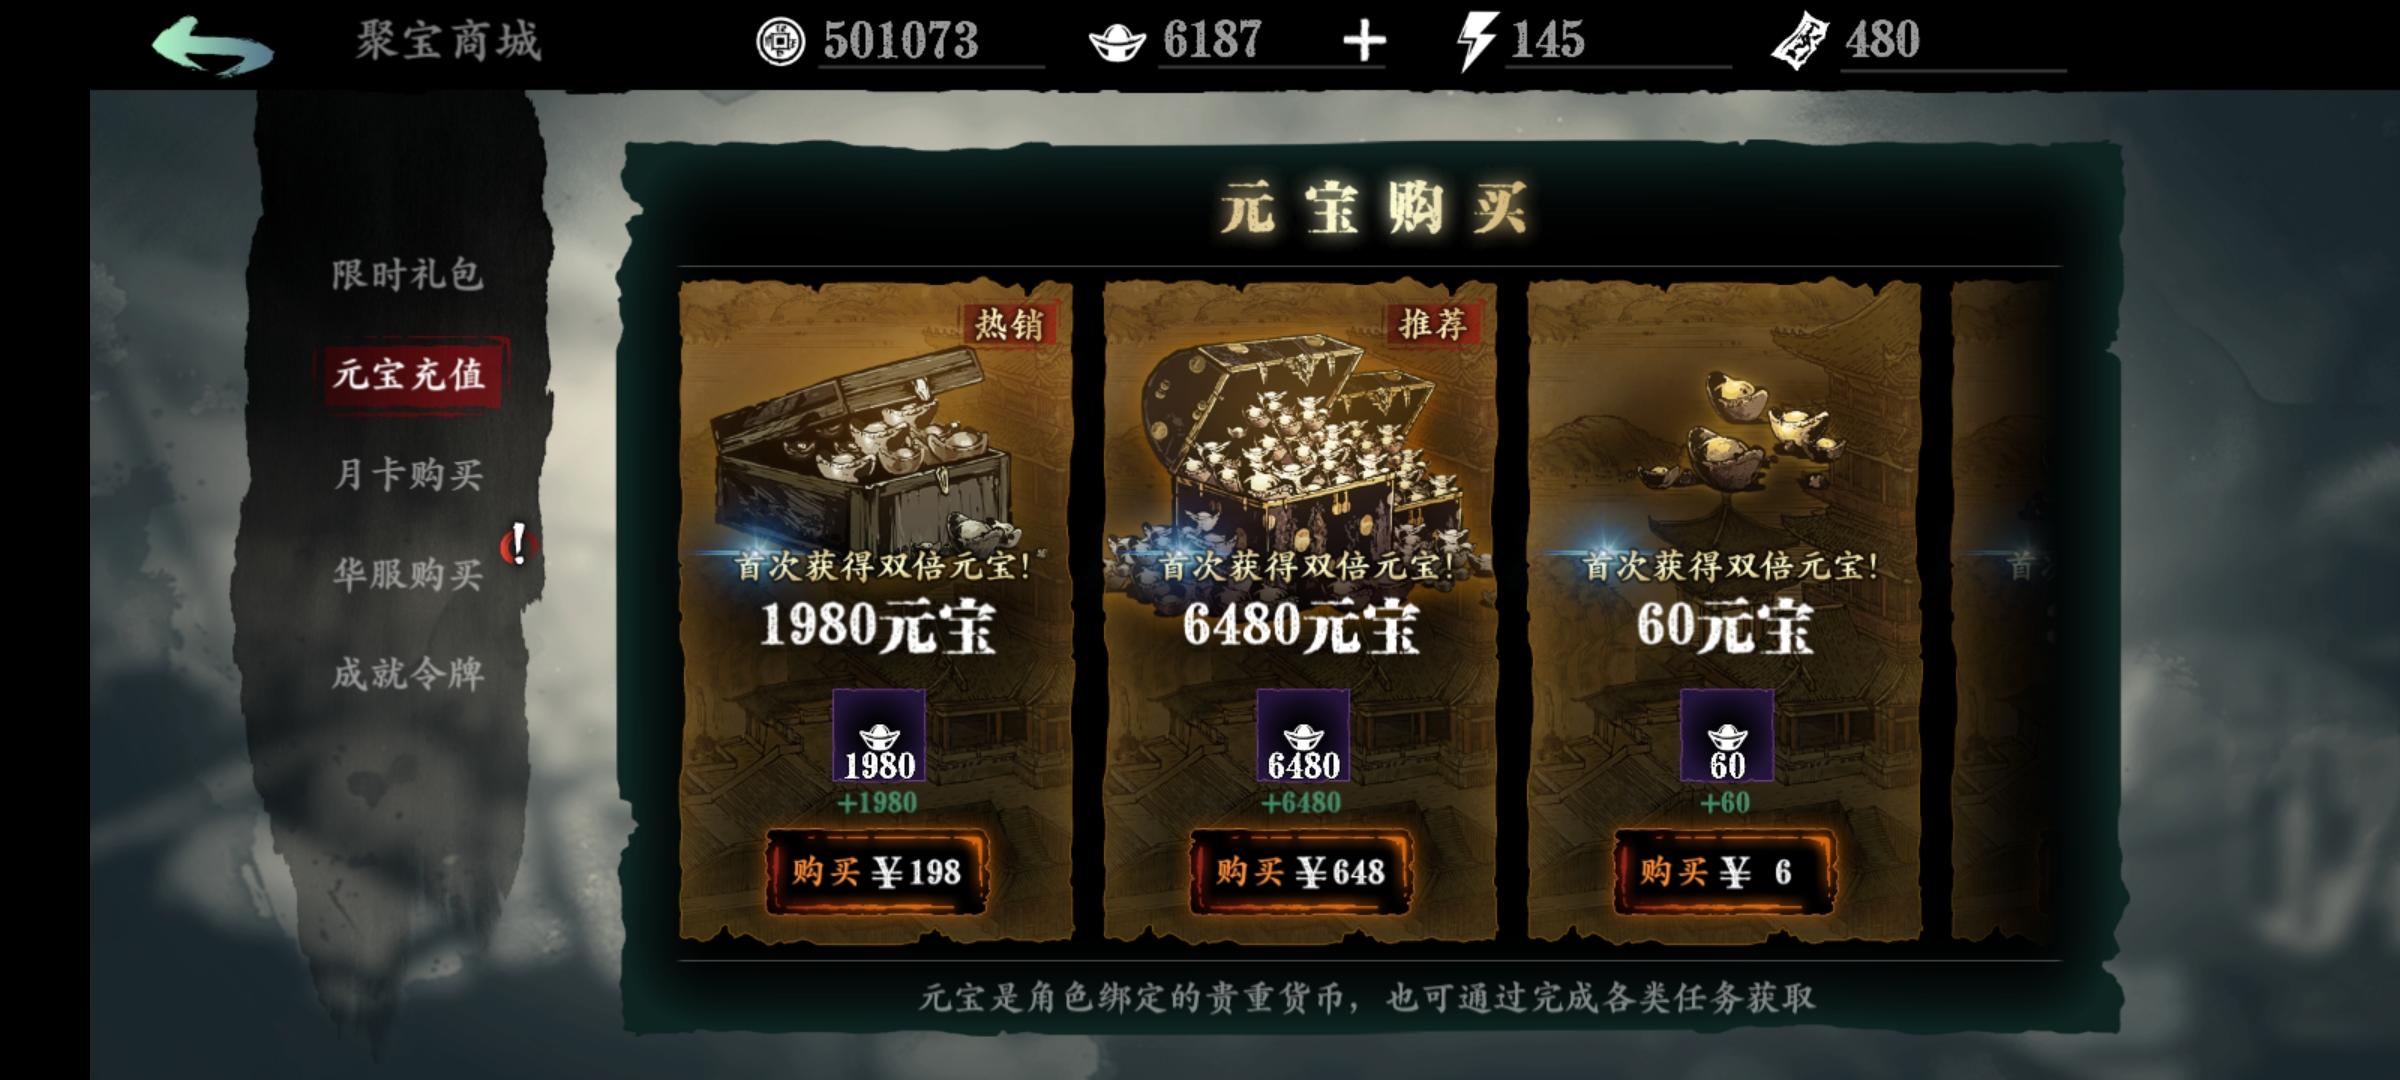Switch to the 月卡购买 tab

tap(408, 474)
